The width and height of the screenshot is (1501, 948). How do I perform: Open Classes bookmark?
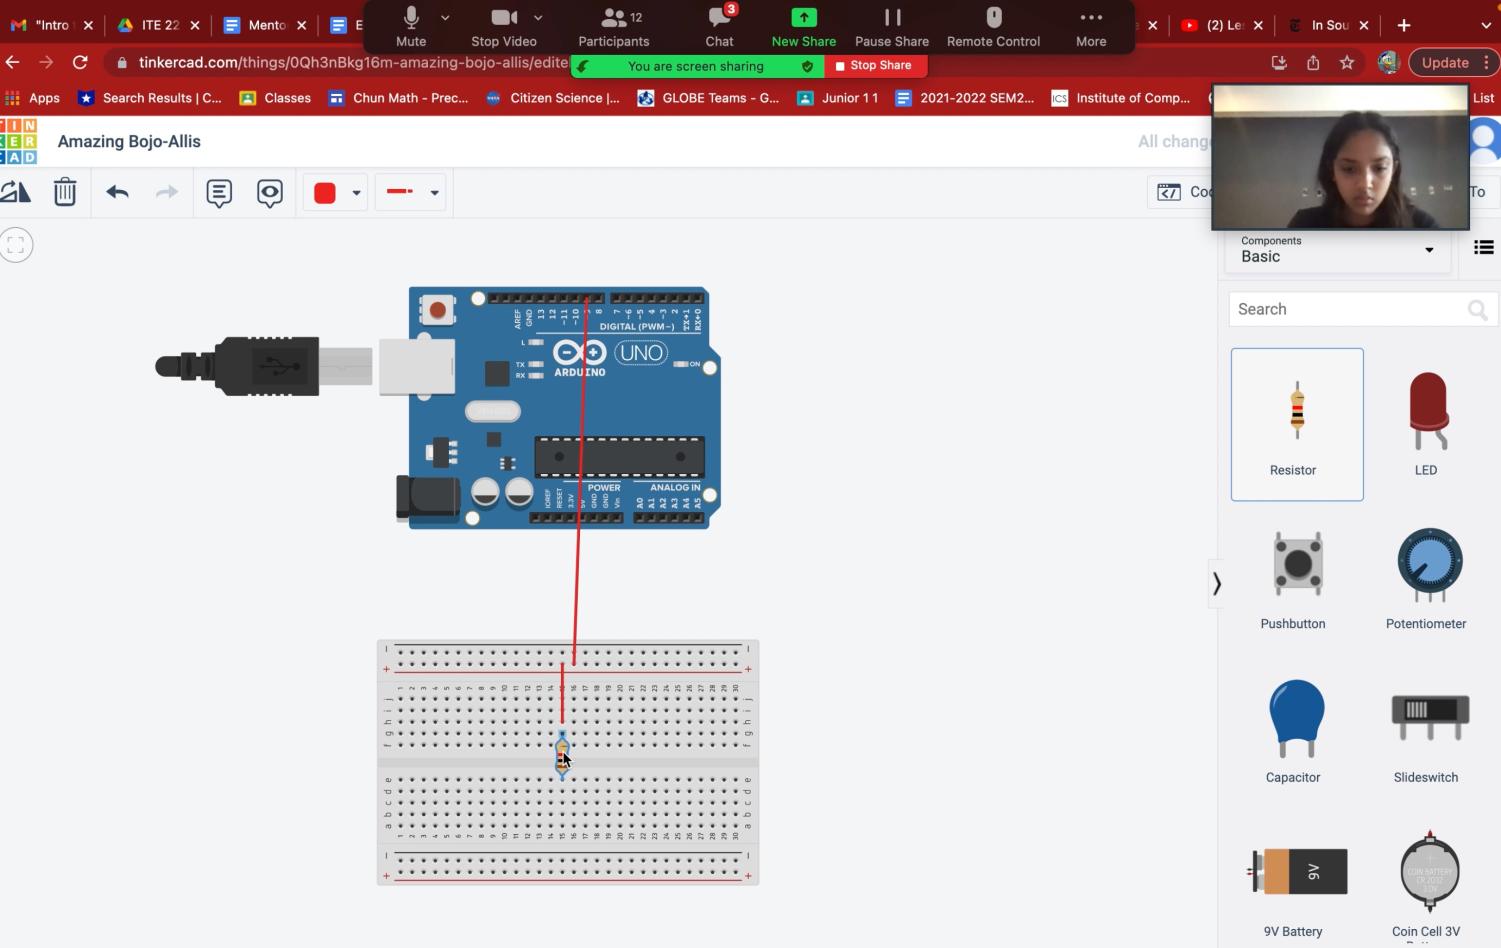click(x=275, y=98)
